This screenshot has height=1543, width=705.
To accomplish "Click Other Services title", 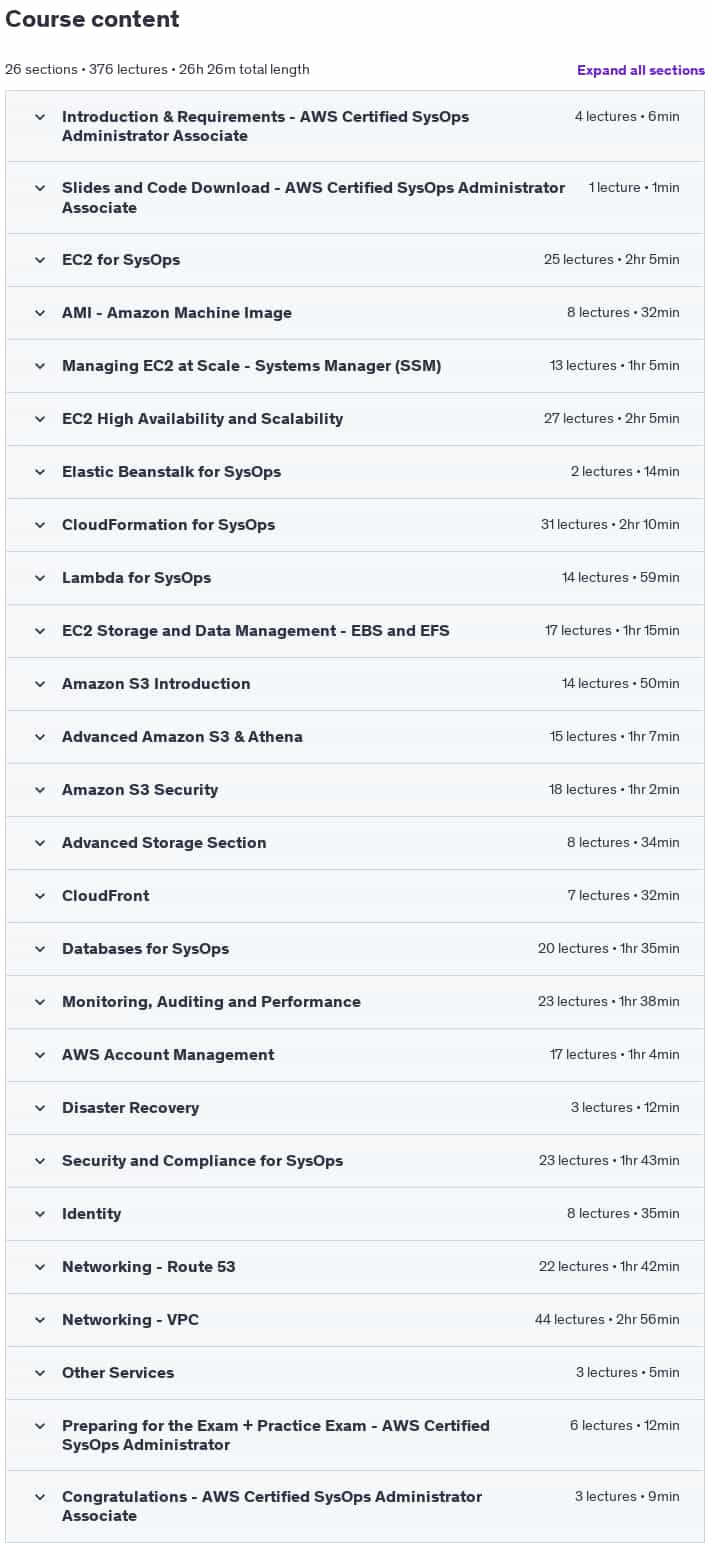I will [x=118, y=1373].
